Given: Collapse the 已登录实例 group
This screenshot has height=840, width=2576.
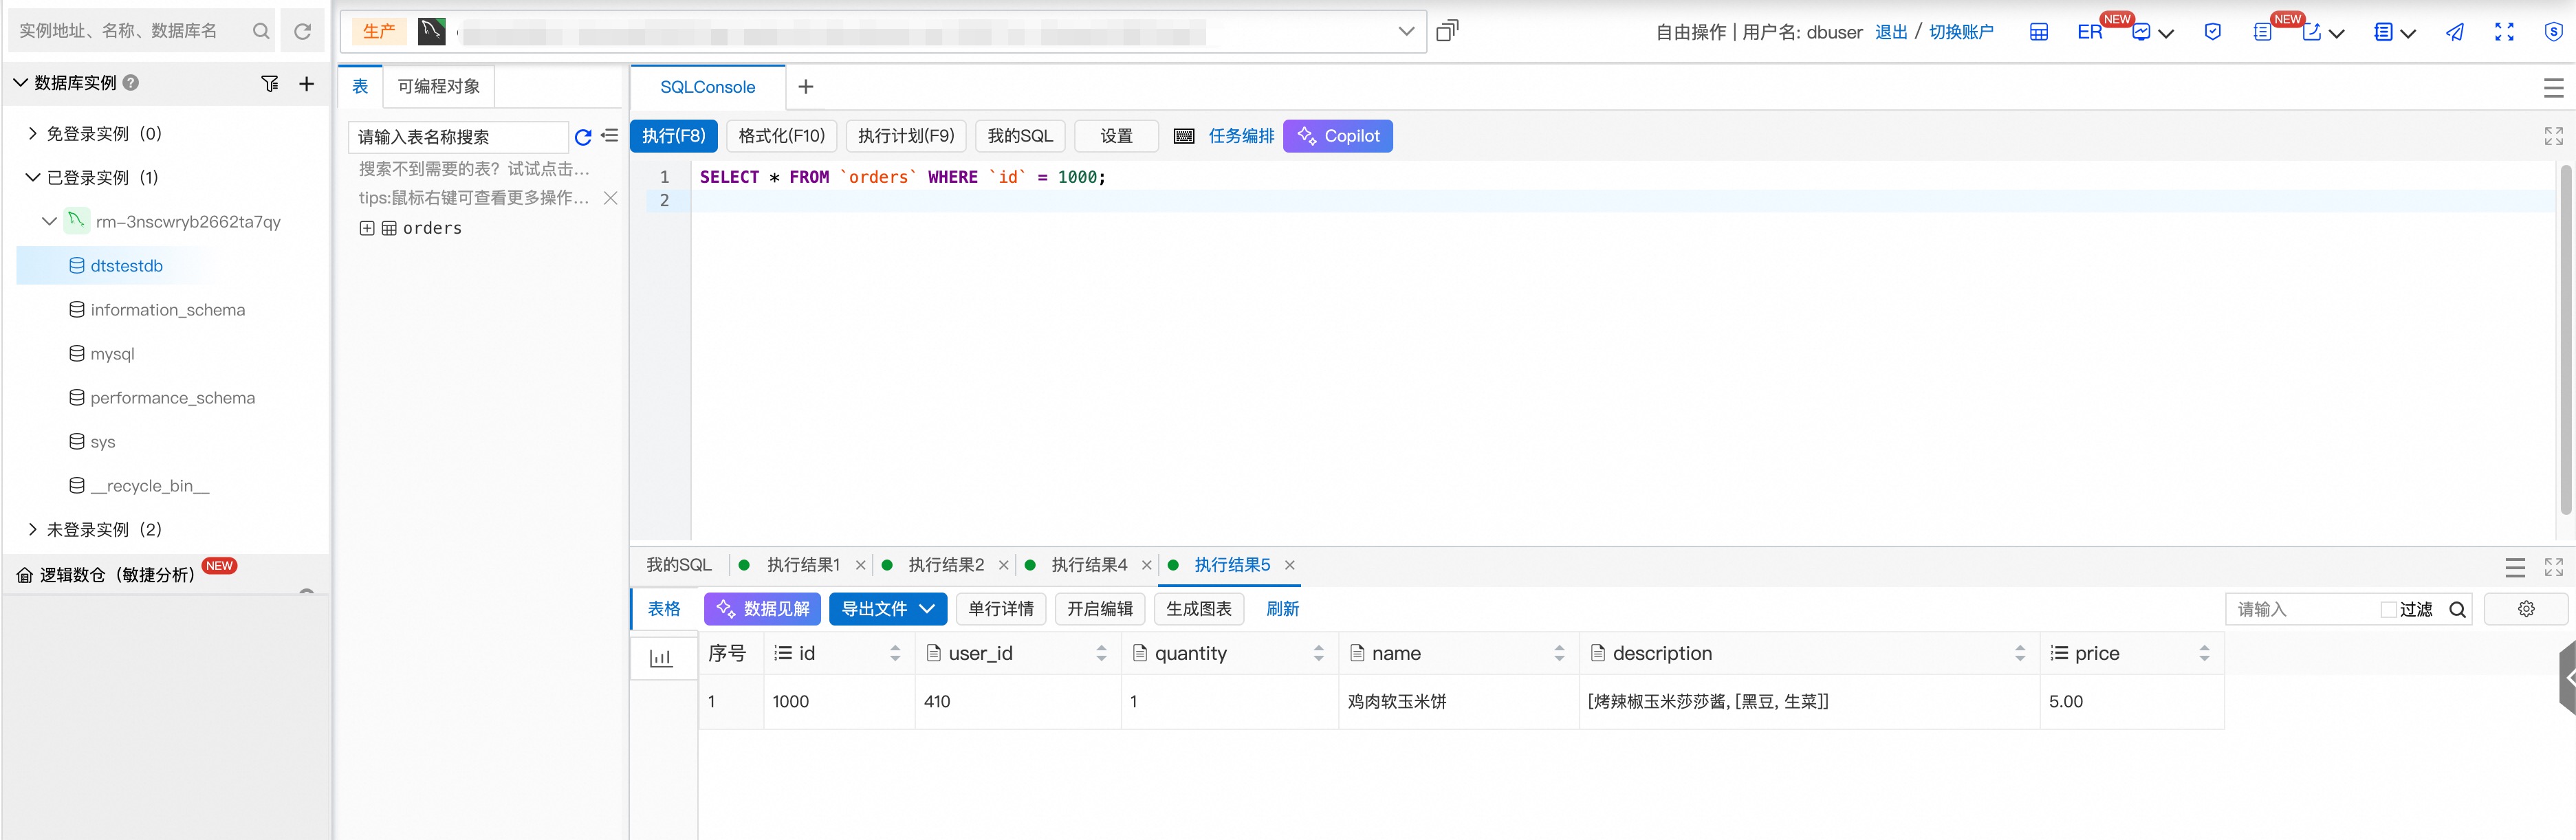Looking at the screenshot, I should tap(32, 177).
